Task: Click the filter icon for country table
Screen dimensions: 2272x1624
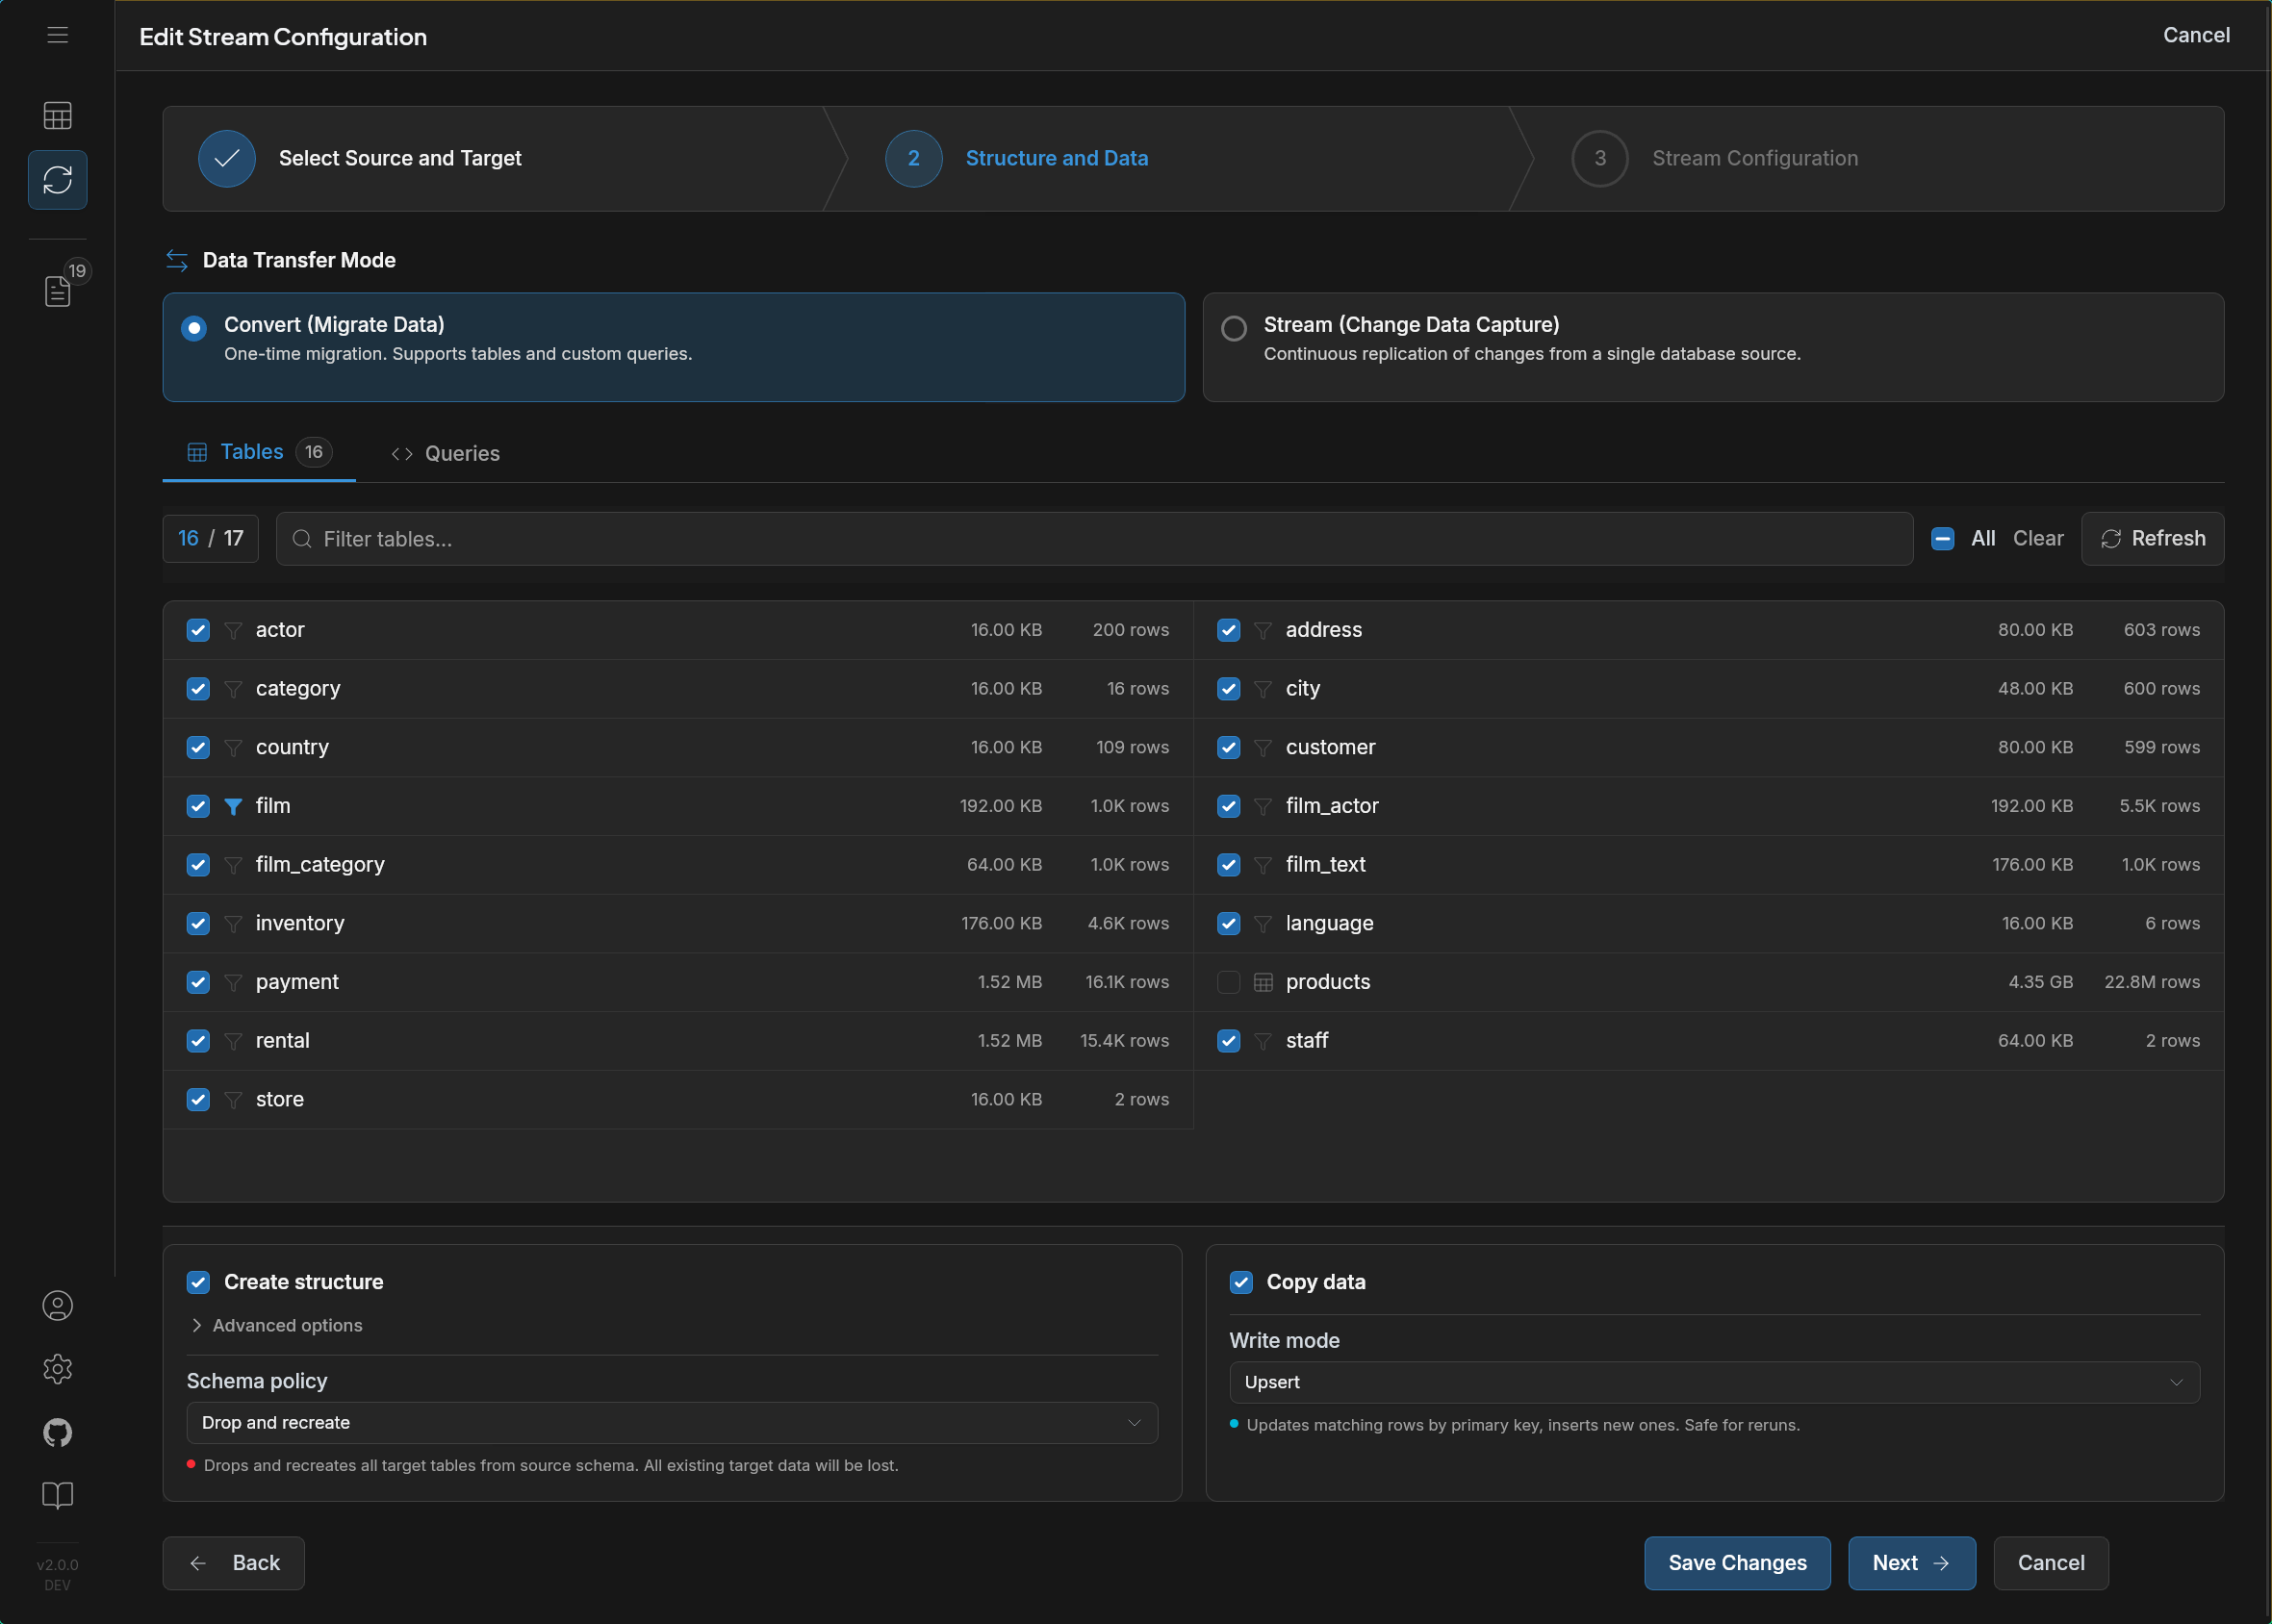Action: click(233, 748)
